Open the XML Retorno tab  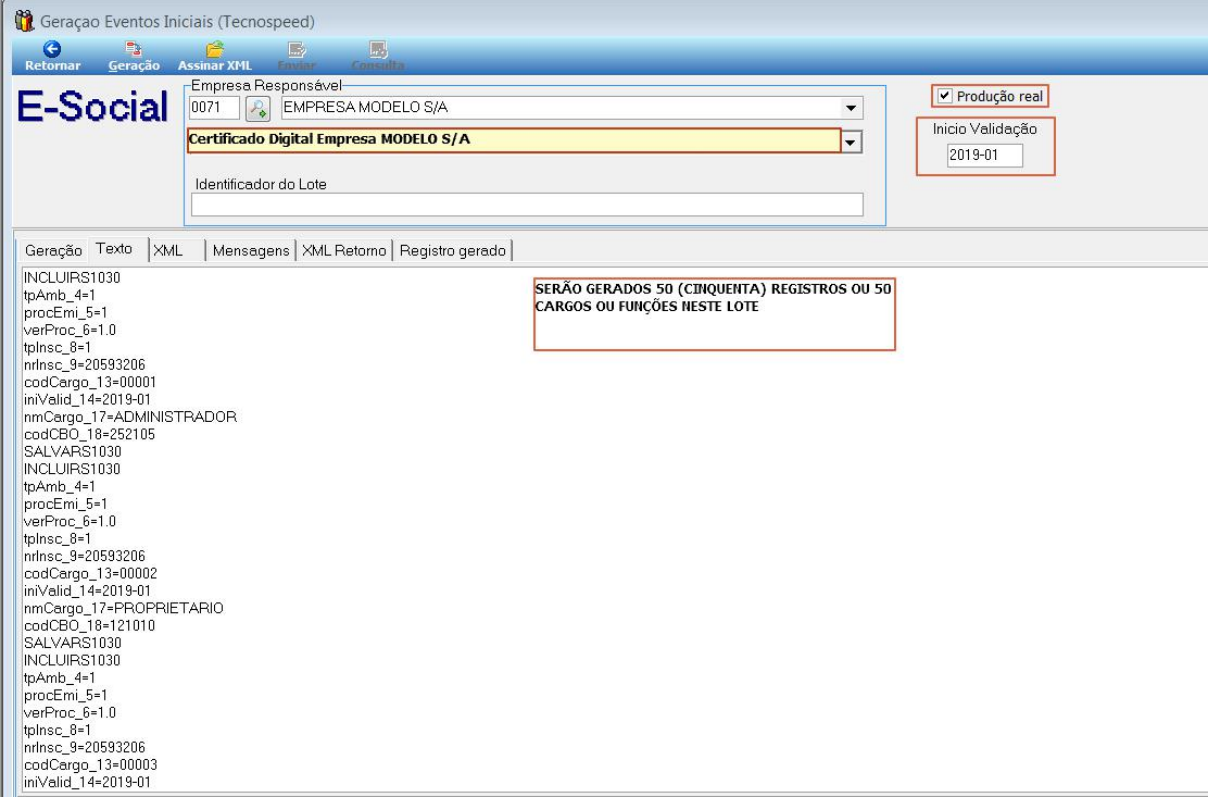click(344, 250)
